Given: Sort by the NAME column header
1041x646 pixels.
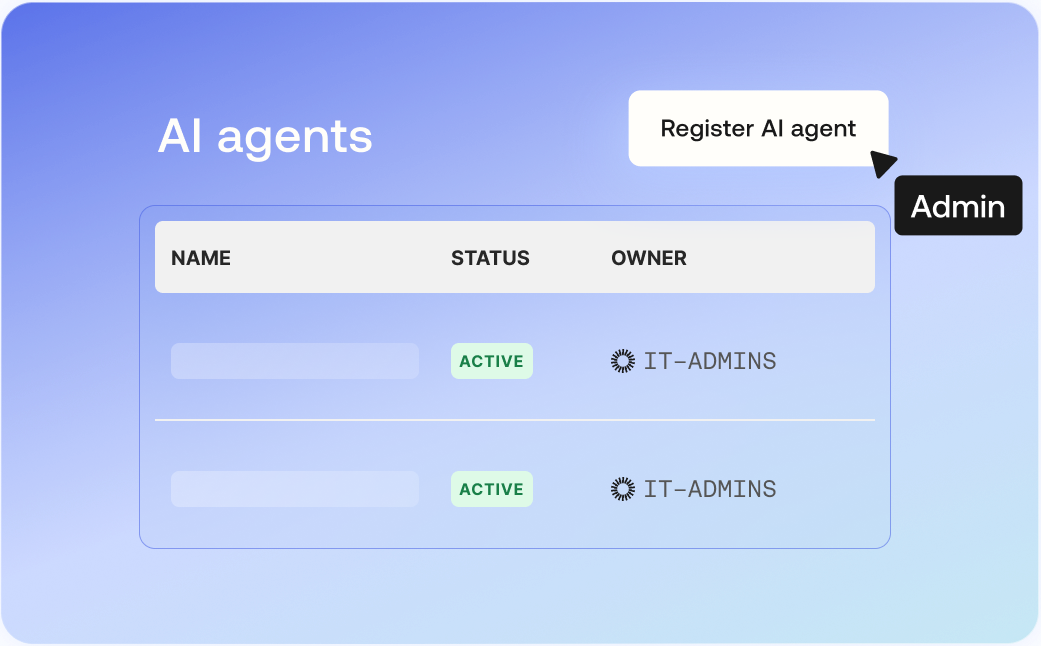Looking at the screenshot, I should [x=201, y=258].
